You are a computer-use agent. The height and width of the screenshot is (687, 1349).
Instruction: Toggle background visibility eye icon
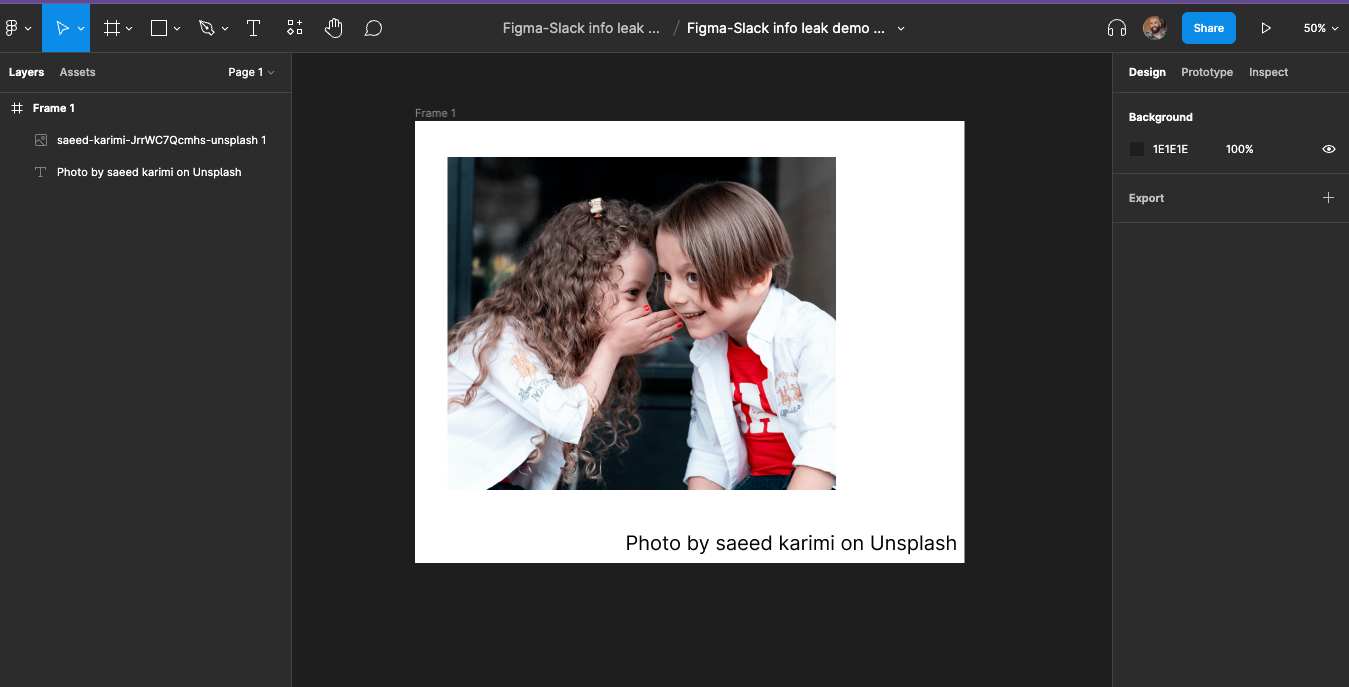tap(1329, 149)
